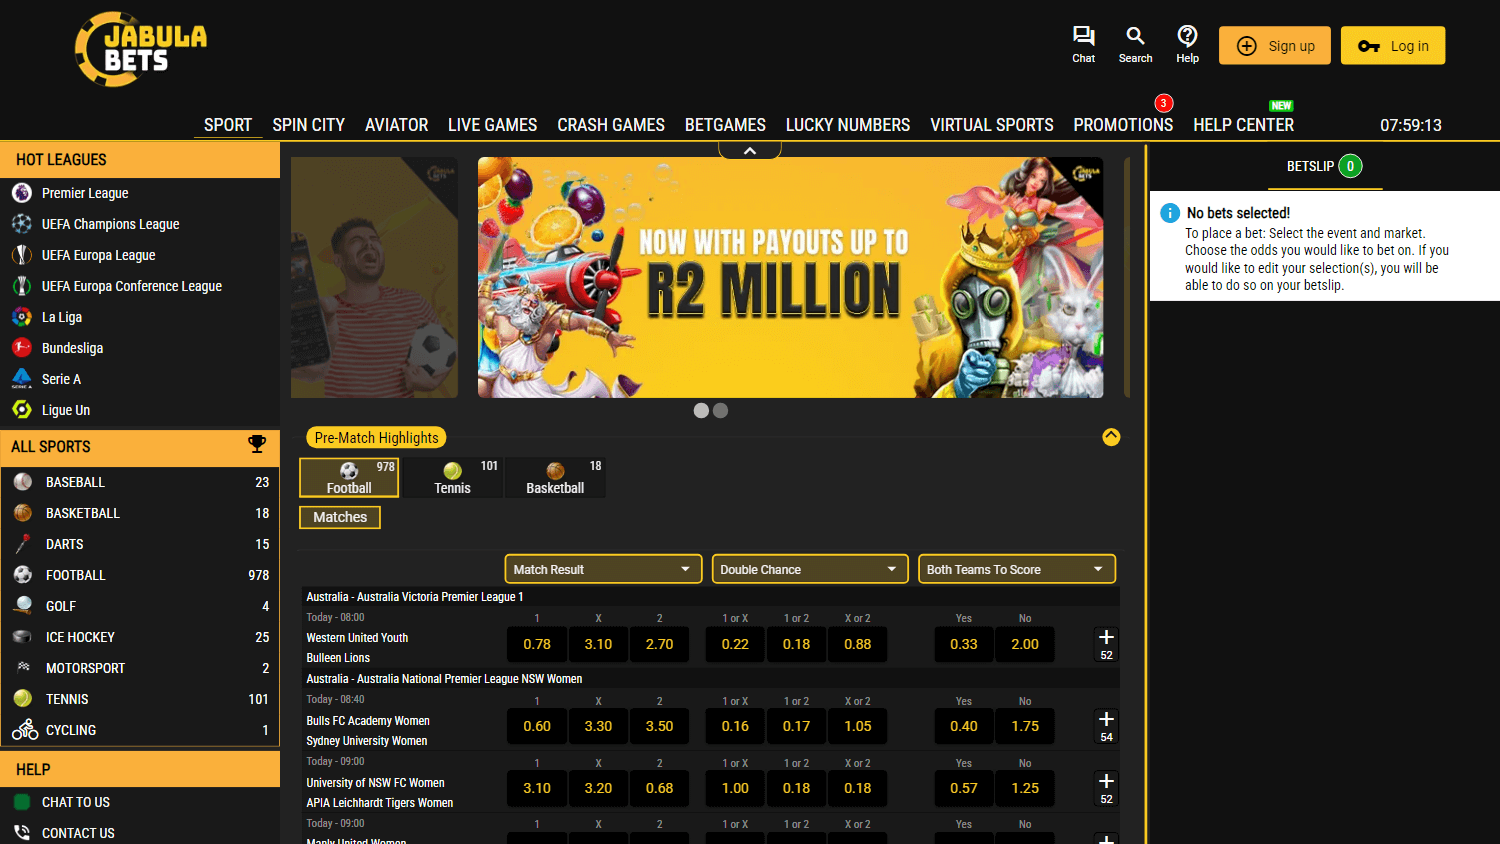Image resolution: width=1500 pixels, height=844 pixels.
Task: Click the Baseball sport icon
Action: (x=23, y=482)
